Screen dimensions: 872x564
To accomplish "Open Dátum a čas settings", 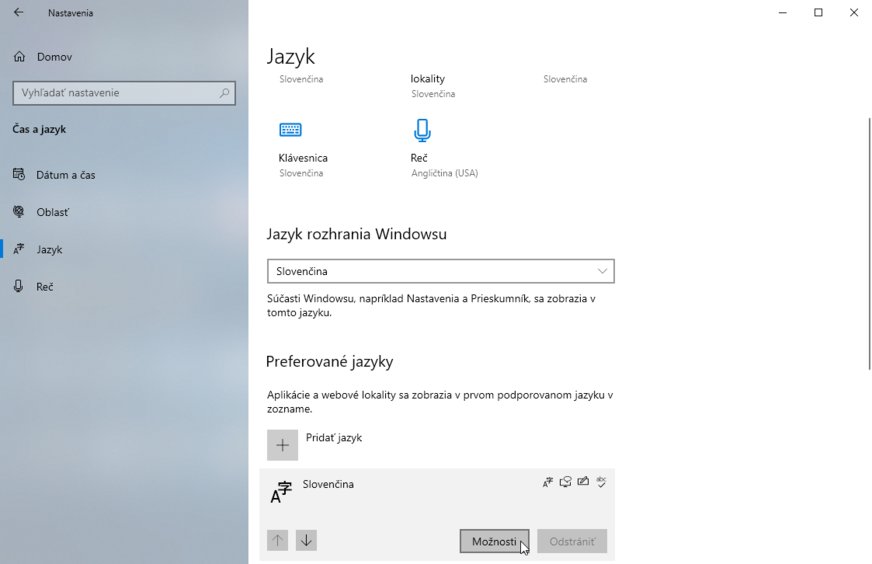I will pos(65,175).
